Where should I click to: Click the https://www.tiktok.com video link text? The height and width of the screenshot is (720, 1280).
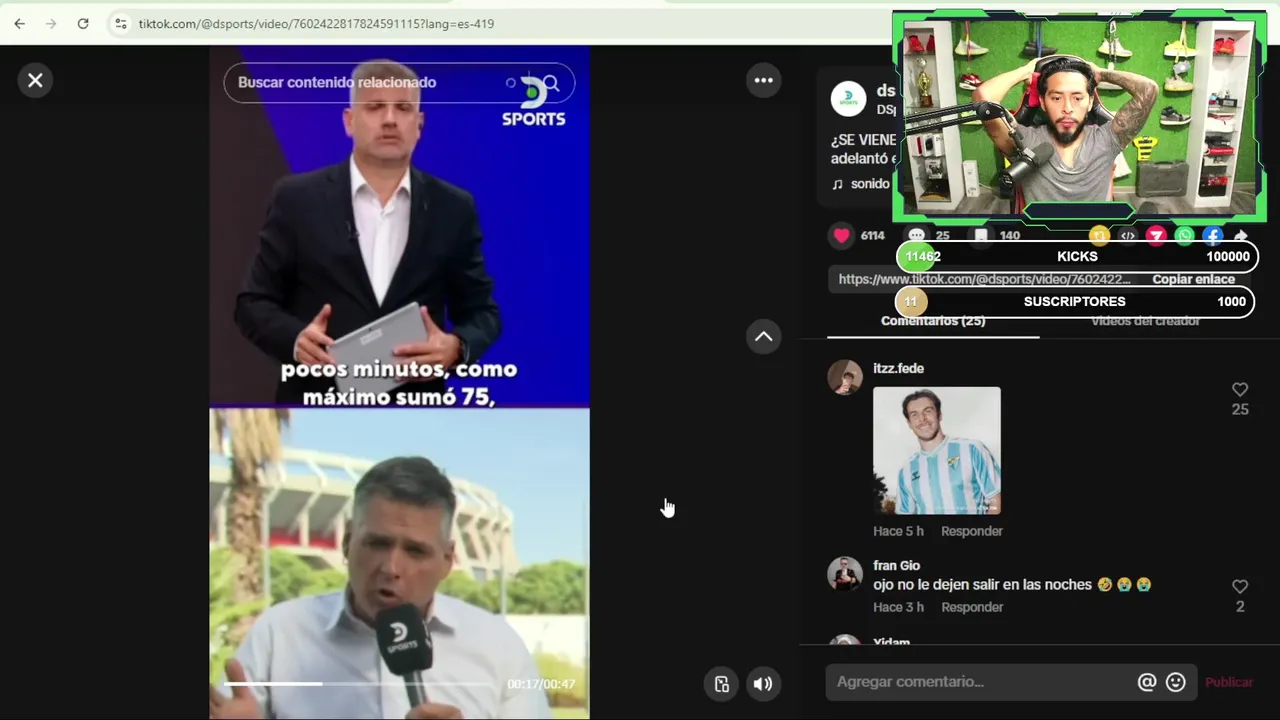click(x=985, y=279)
